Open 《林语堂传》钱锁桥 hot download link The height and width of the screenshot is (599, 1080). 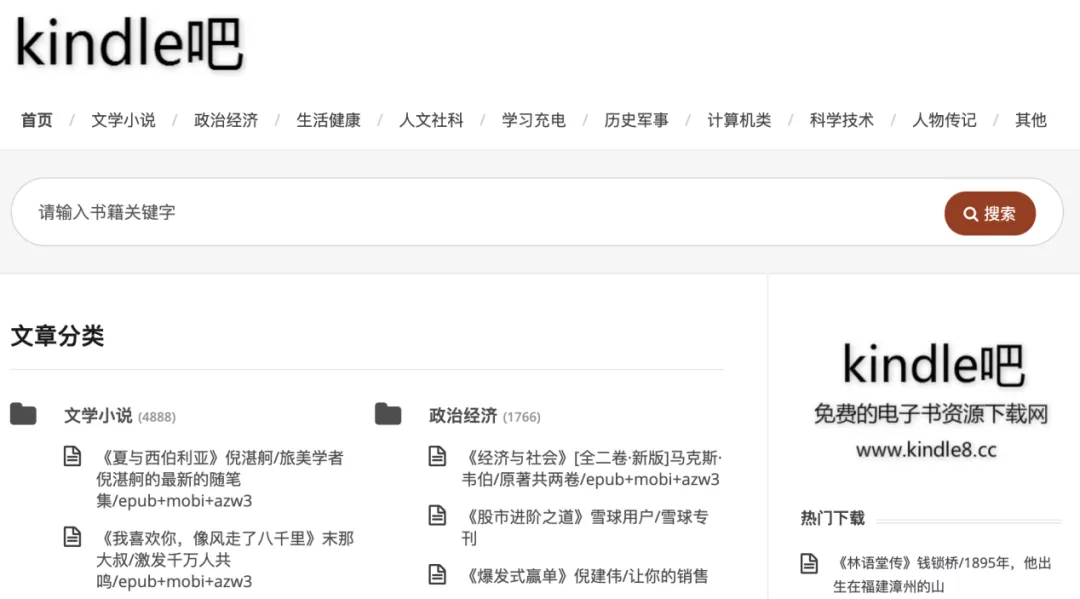tap(943, 574)
